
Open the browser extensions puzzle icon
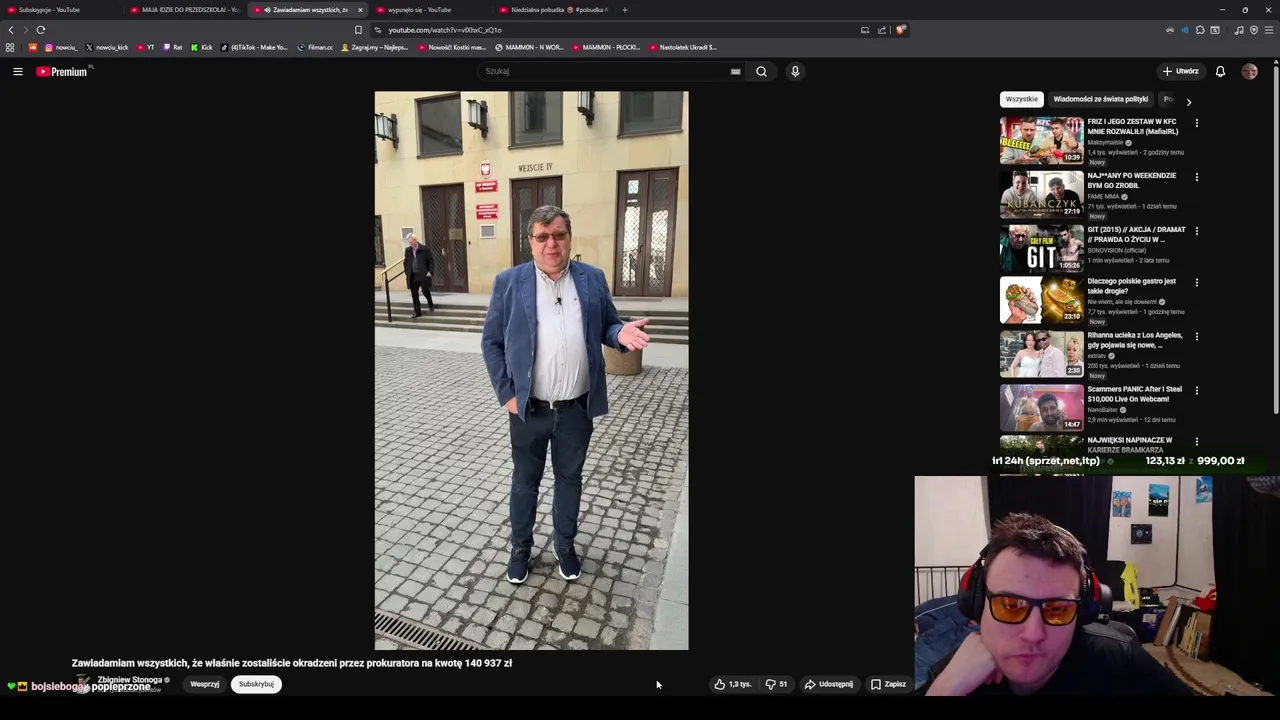pos(1200,30)
